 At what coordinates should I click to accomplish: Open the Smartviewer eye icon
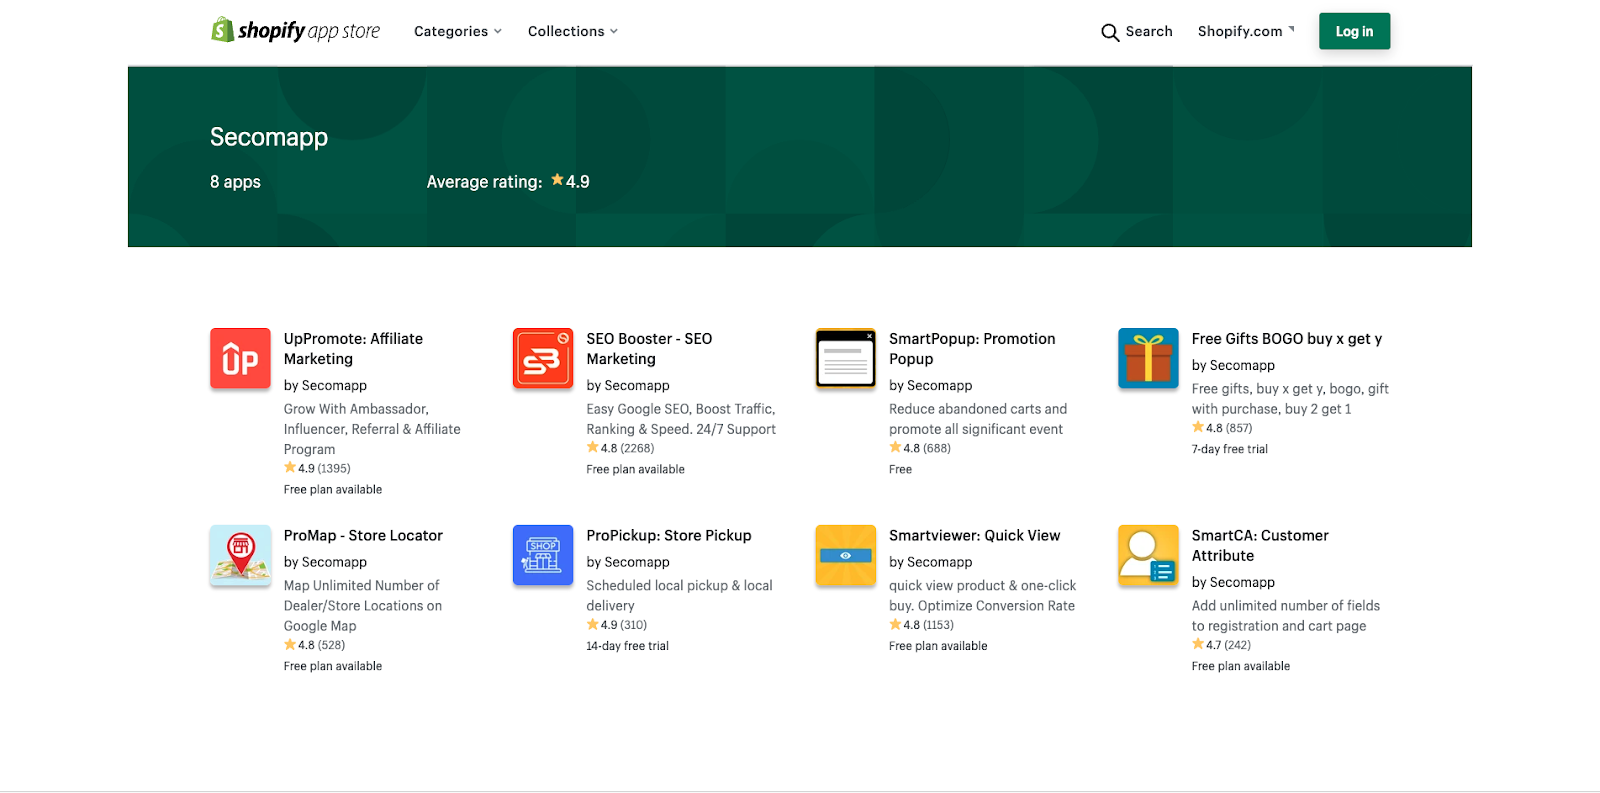click(x=846, y=555)
